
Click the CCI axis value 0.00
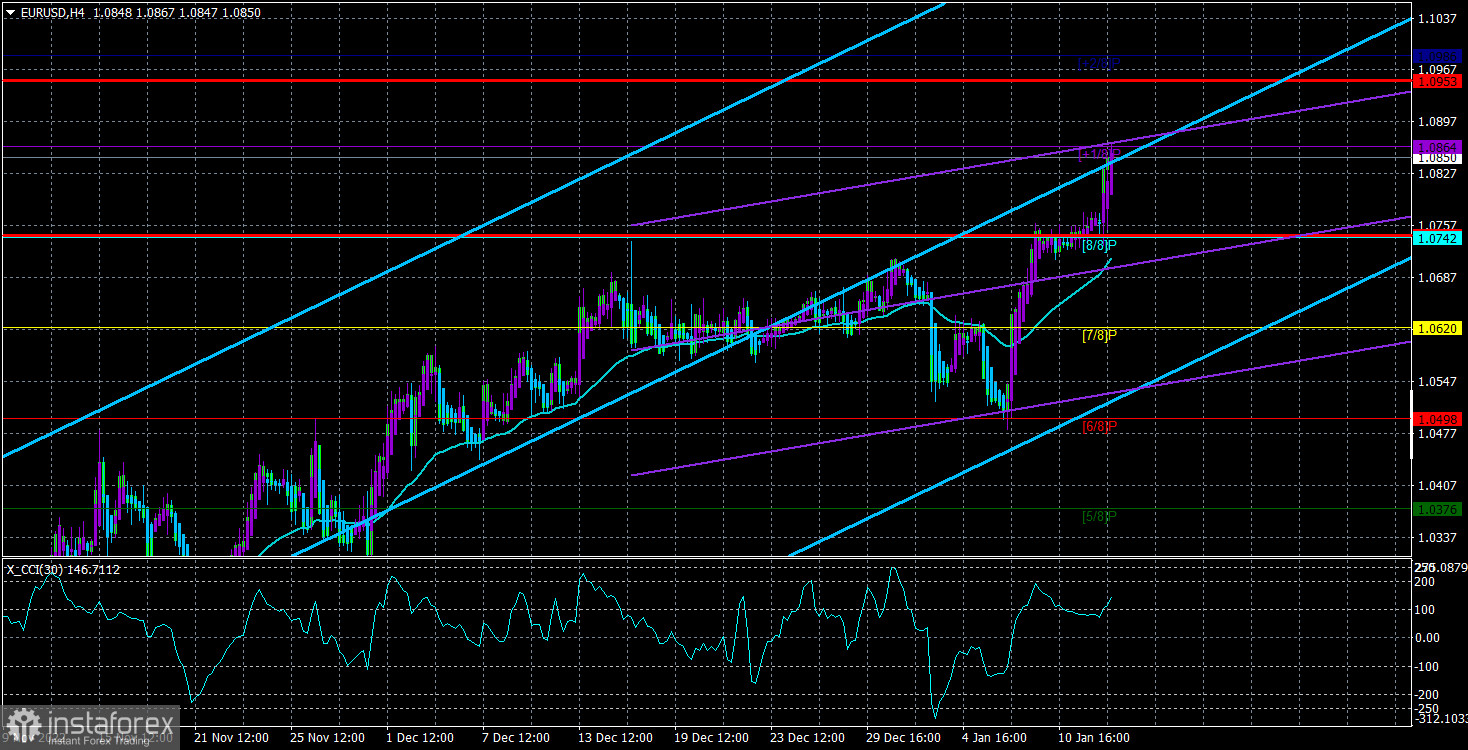pyautogui.click(x=1427, y=638)
